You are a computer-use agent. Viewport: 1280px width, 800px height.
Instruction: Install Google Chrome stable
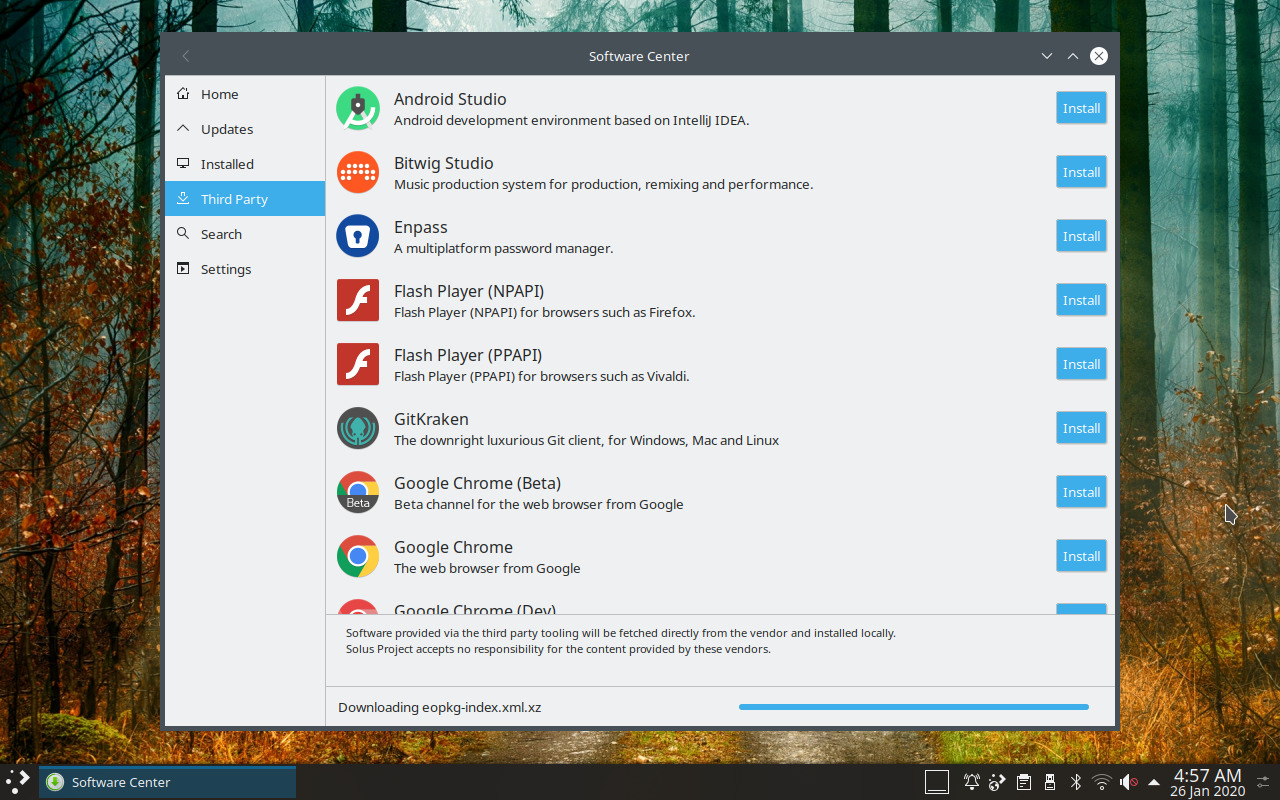(x=1081, y=556)
